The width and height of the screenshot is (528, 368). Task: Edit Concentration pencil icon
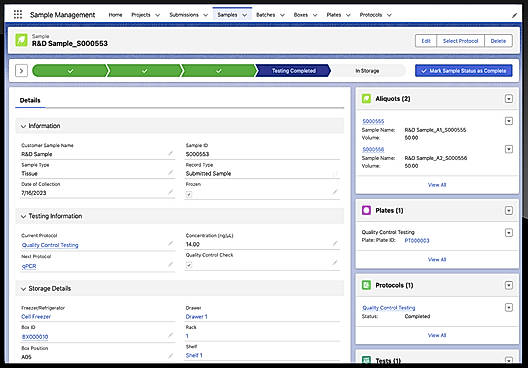(335, 244)
